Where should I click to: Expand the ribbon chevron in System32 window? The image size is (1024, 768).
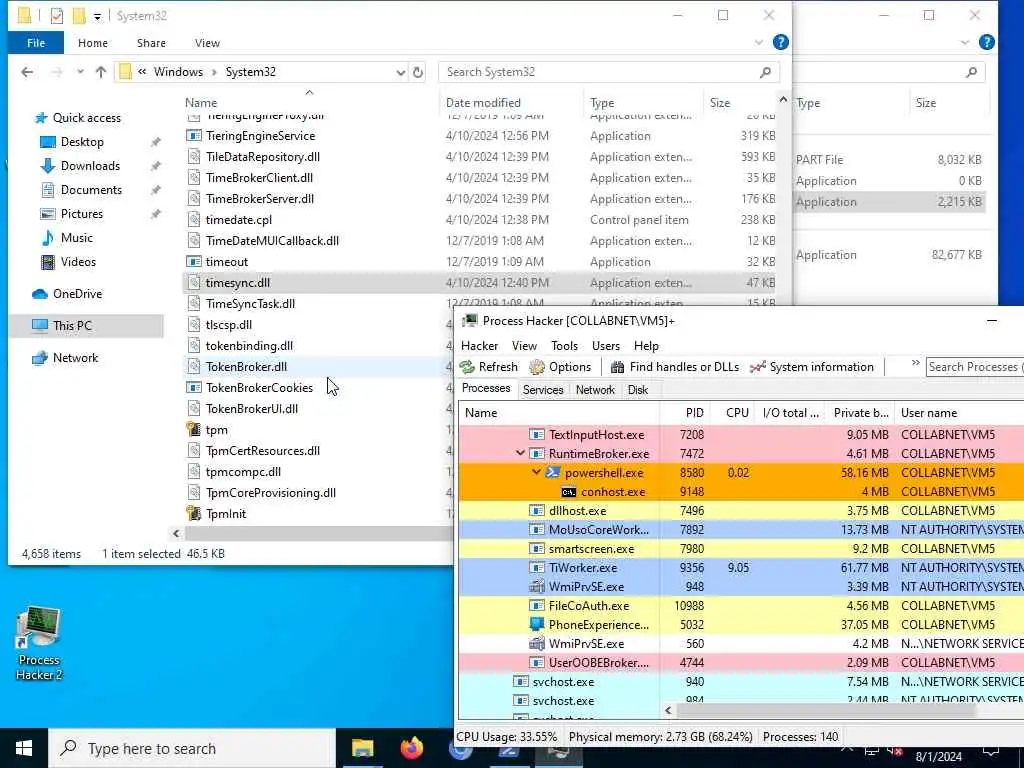758,42
